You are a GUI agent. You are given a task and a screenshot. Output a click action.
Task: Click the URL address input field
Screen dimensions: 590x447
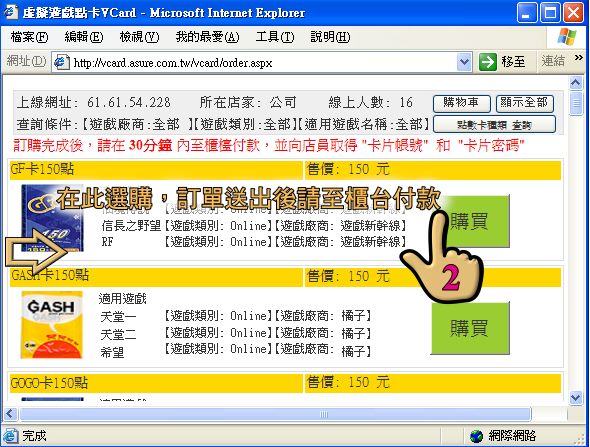pyautogui.click(x=263, y=62)
